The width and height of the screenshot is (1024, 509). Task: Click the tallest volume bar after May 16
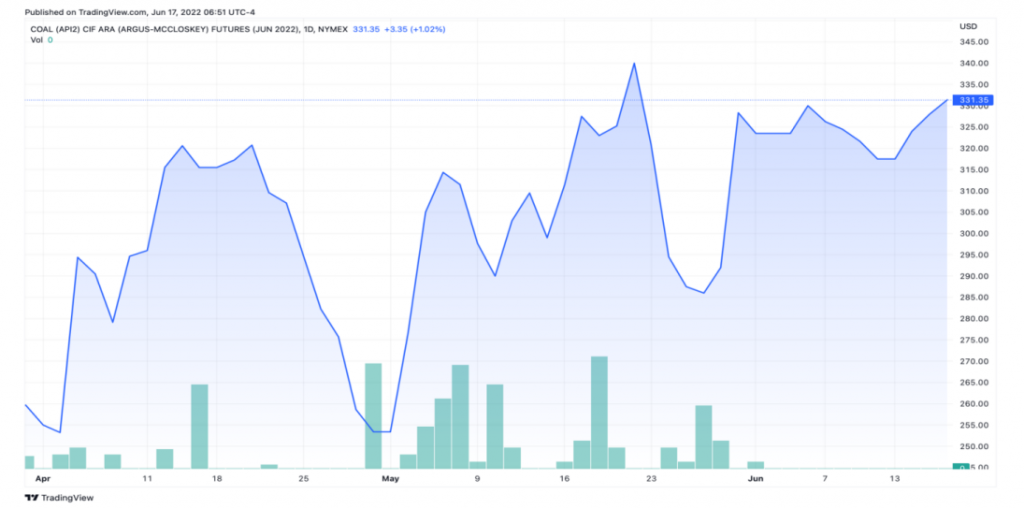600,412
